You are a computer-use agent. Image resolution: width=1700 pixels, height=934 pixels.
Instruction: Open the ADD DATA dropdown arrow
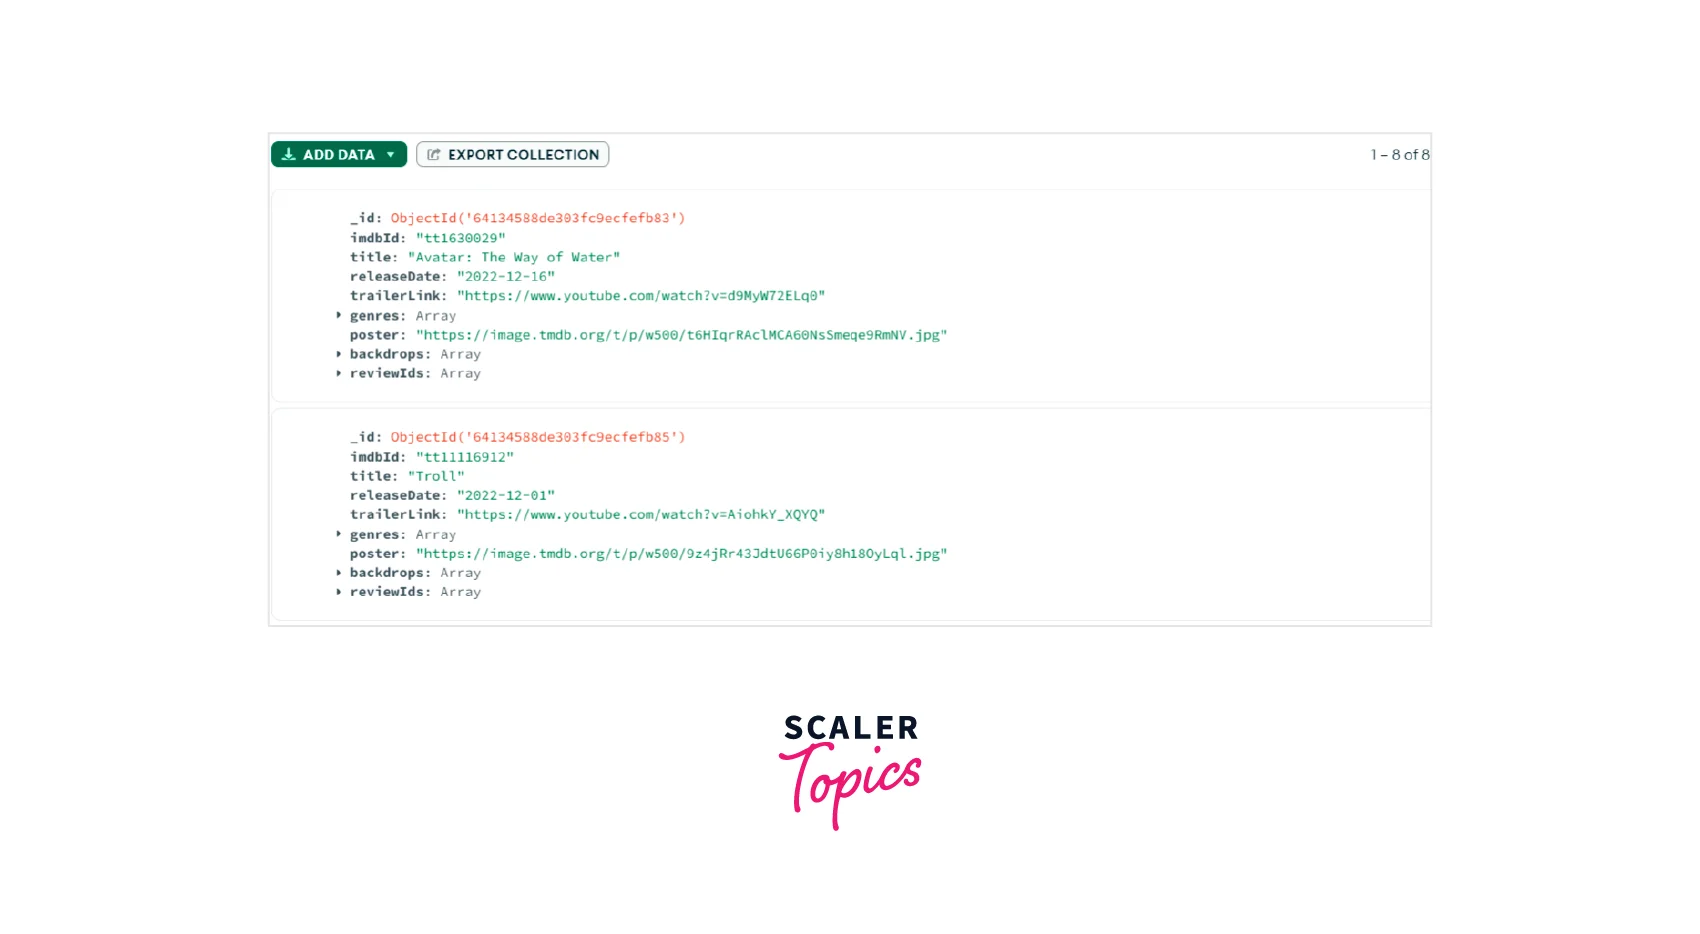click(x=390, y=155)
